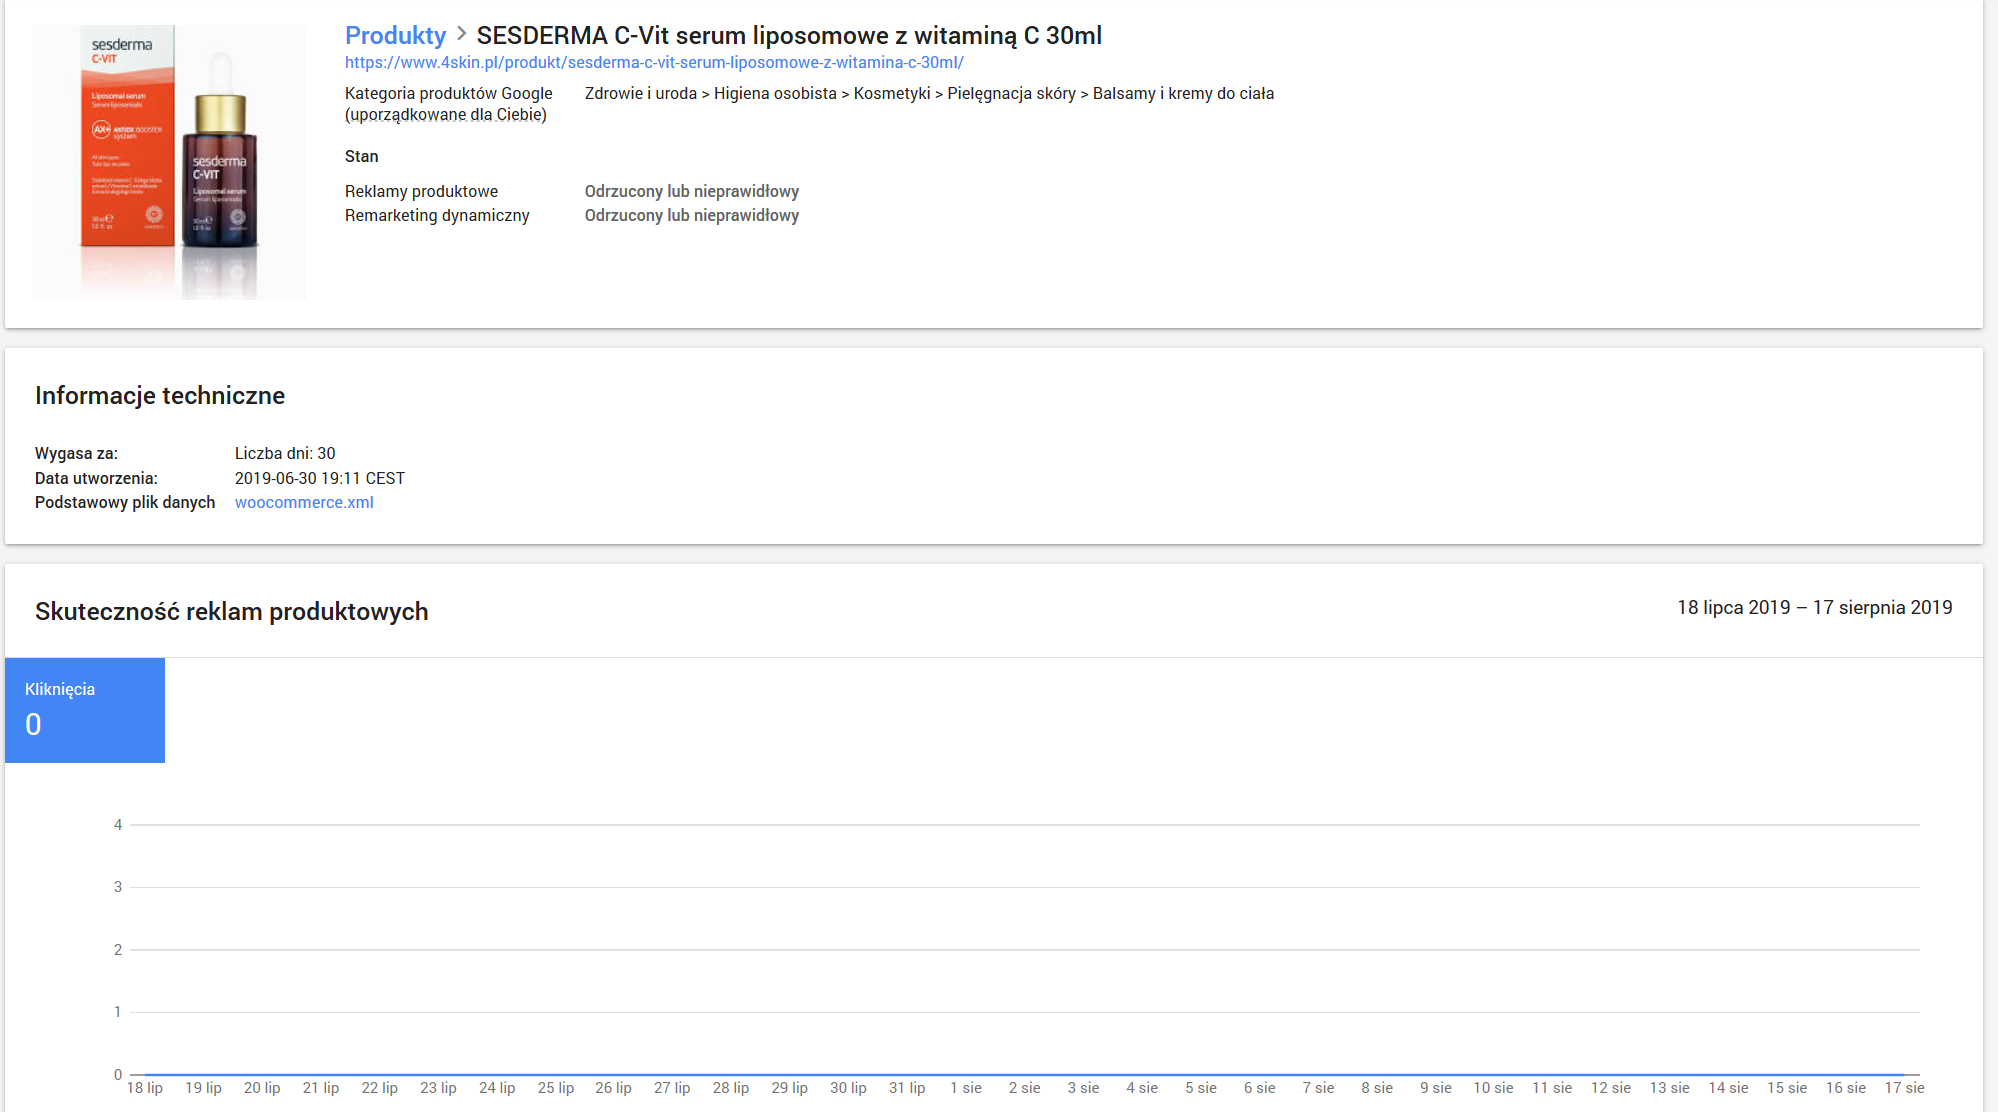Click the 'Data utworzenia:' label
Image resolution: width=1998 pixels, height=1112 pixels.
click(96, 478)
